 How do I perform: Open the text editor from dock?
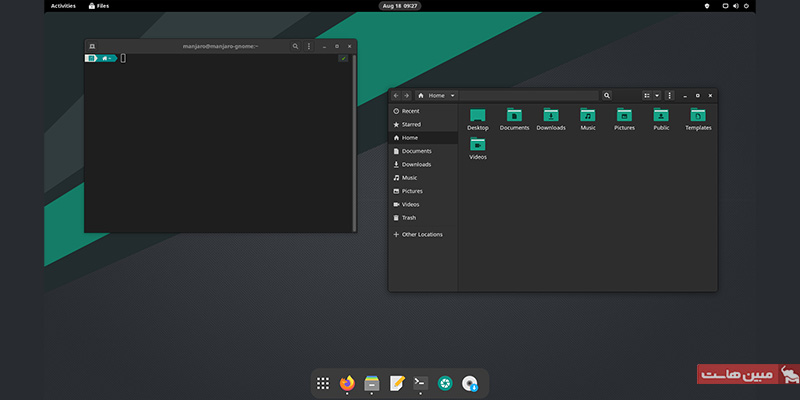tap(397, 383)
